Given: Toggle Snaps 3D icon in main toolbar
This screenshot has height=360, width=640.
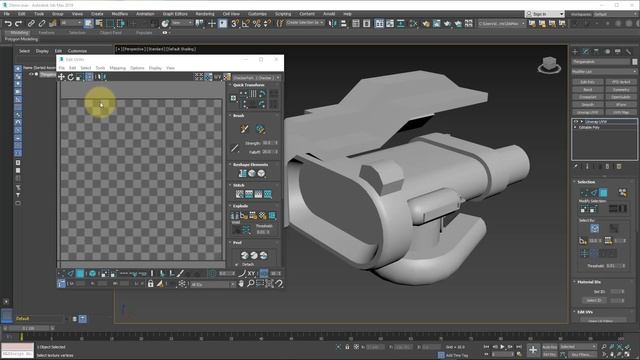Looking at the screenshot, I should coord(235,24).
